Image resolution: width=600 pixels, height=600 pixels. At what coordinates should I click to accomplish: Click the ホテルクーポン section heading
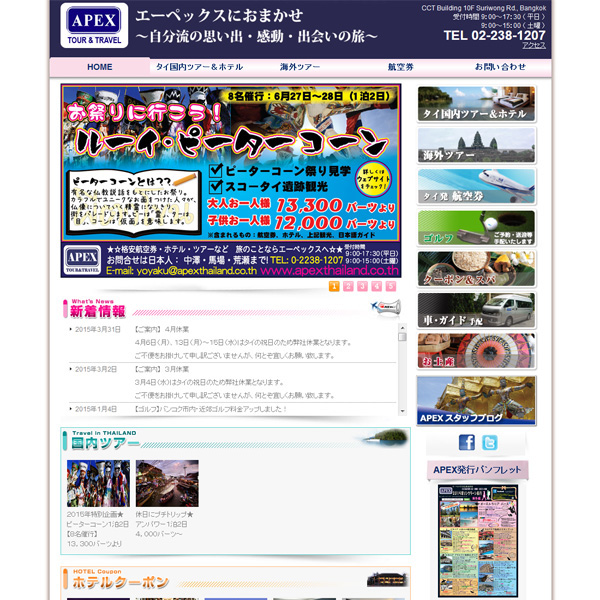(x=121, y=582)
